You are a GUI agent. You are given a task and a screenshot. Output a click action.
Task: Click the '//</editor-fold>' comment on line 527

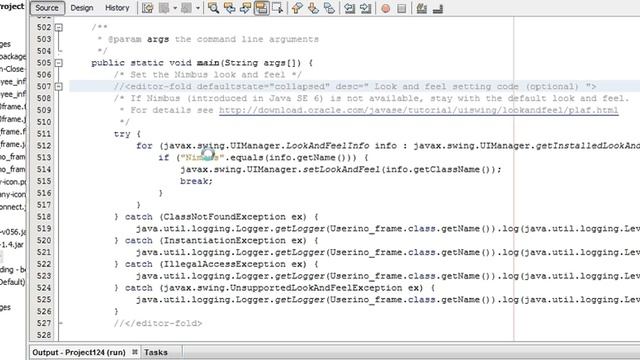point(158,323)
